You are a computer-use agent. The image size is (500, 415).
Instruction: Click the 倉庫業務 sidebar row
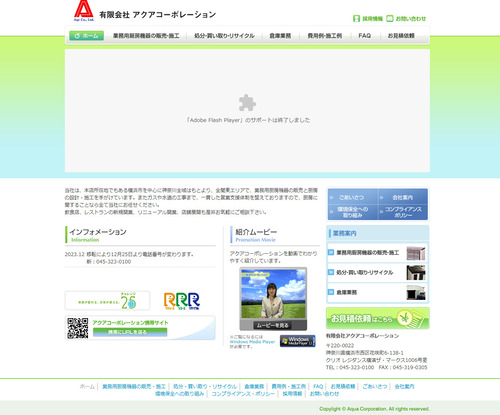pos(377,292)
